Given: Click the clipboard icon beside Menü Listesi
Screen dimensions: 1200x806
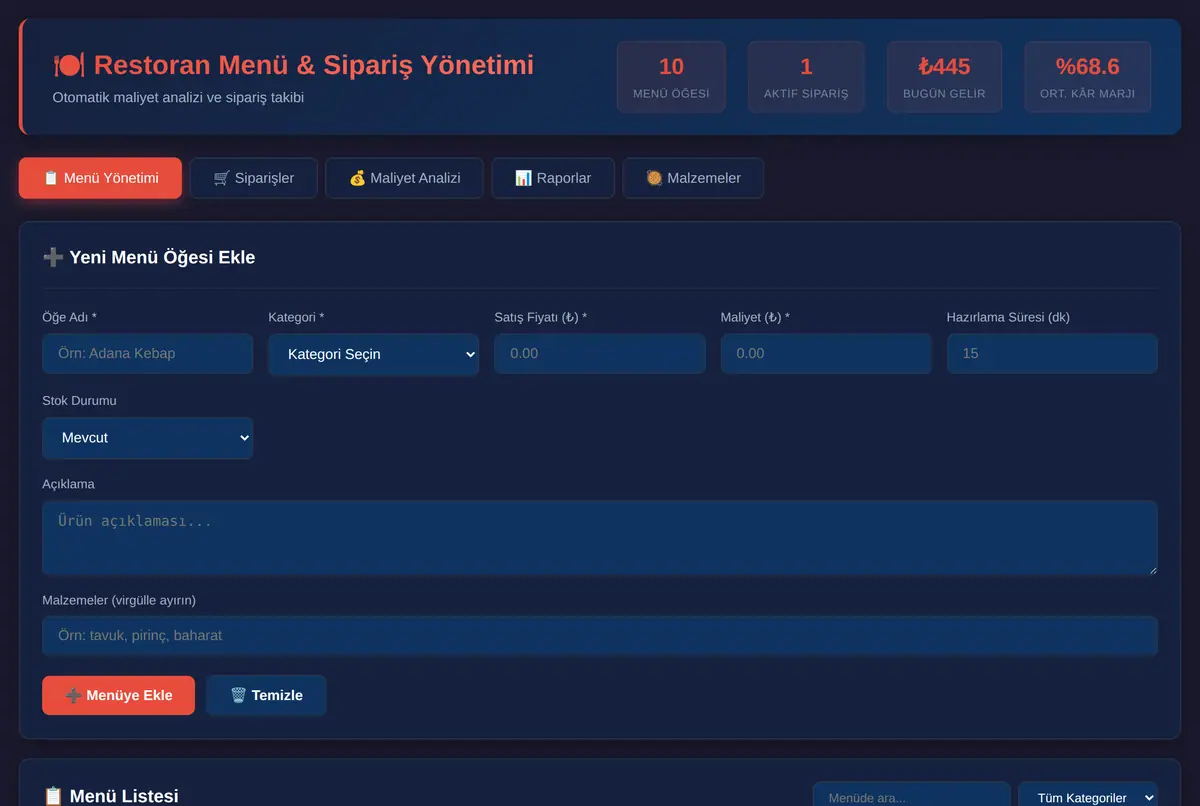Looking at the screenshot, I should pos(53,796).
